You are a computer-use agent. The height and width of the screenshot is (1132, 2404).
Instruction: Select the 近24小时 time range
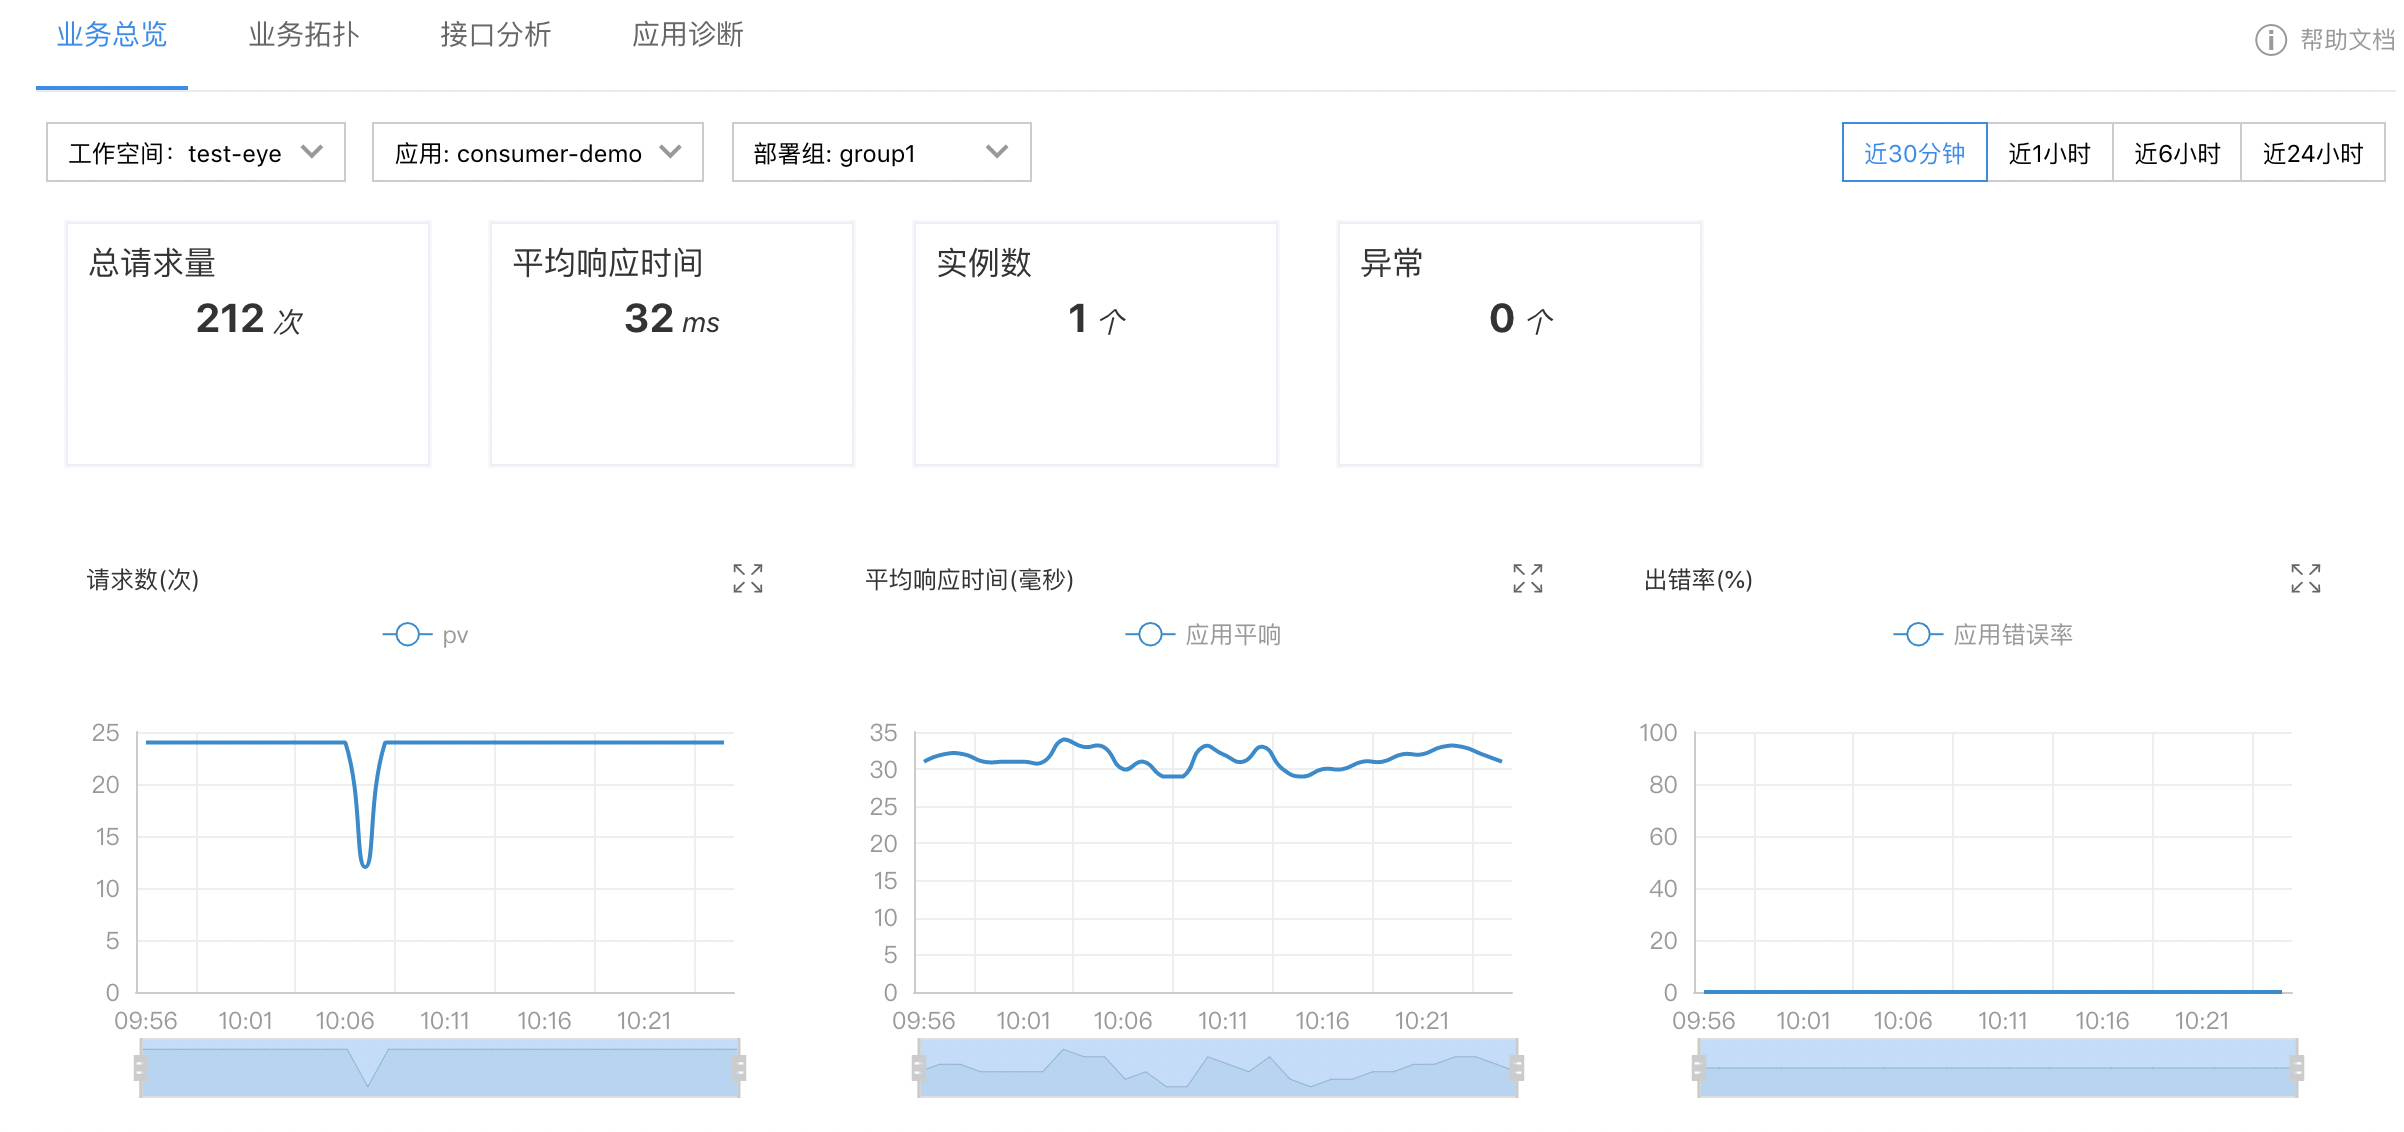[x=2312, y=153]
